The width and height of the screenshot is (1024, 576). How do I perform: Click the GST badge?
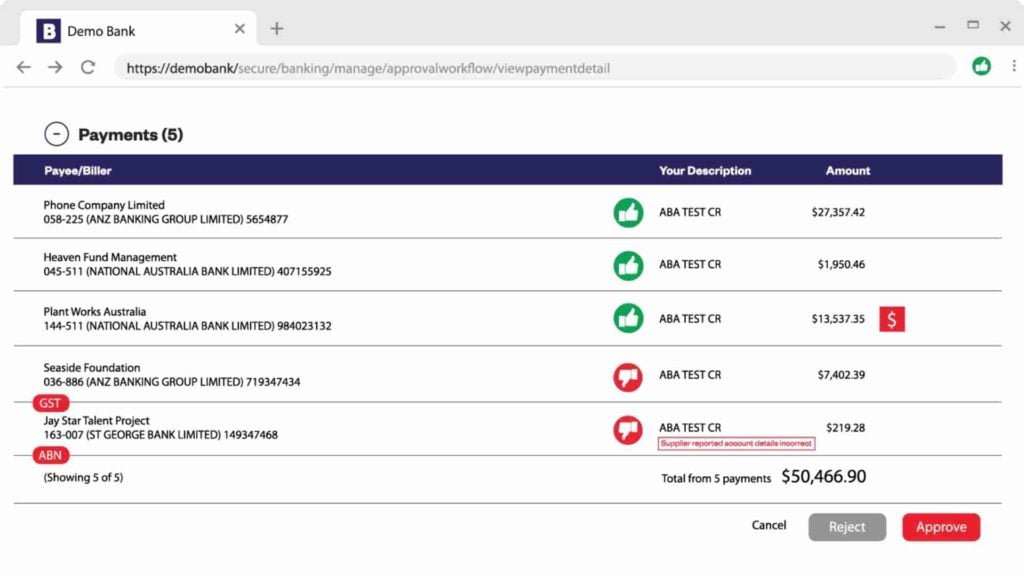[x=50, y=403]
